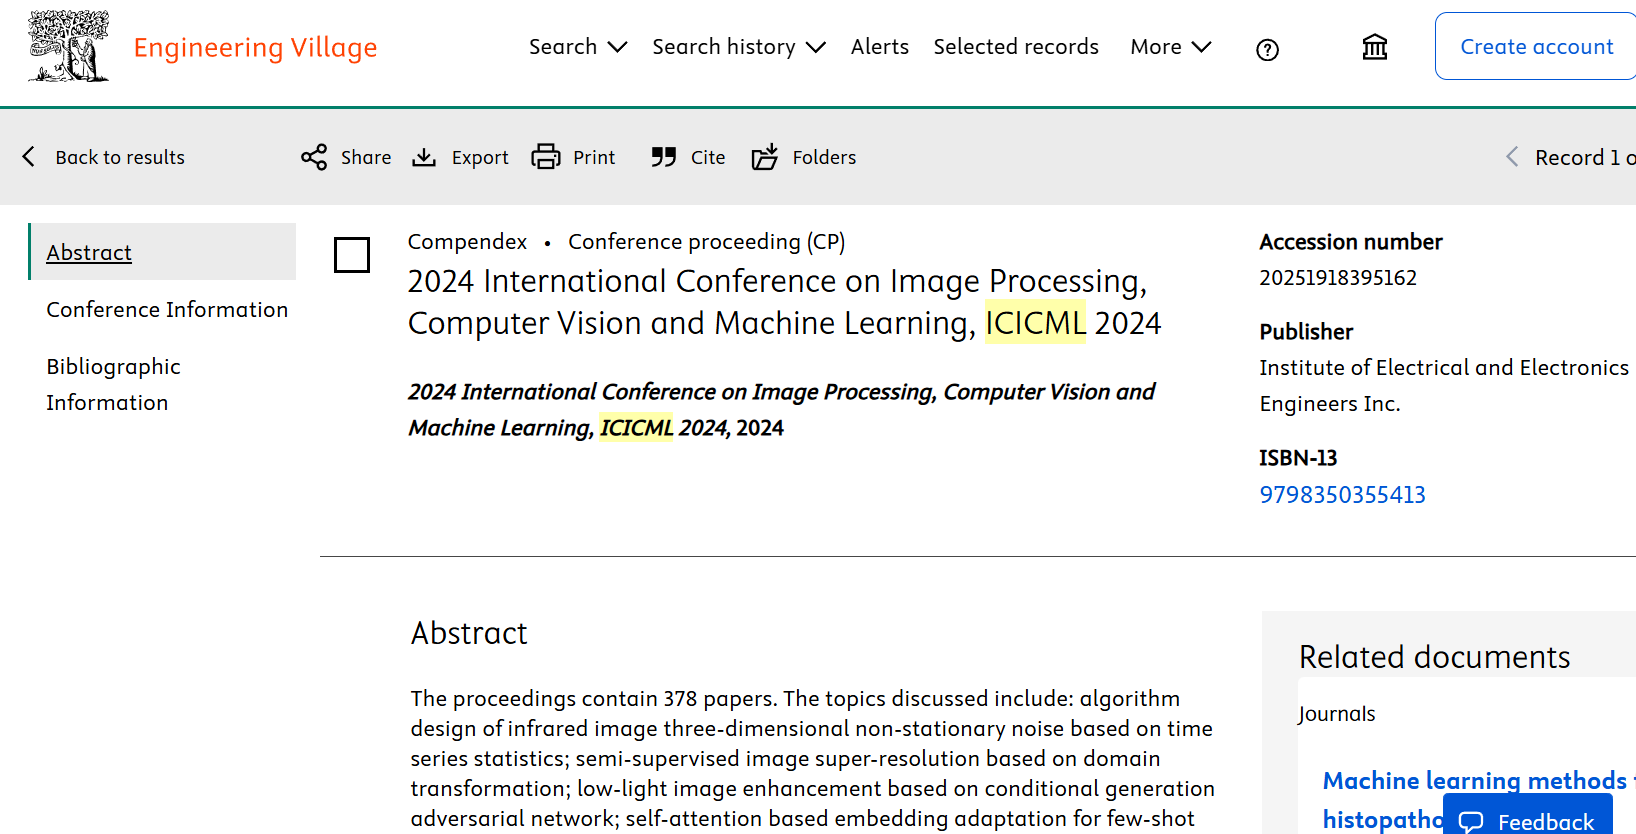Click the Export download icon
The height and width of the screenshot is (834, 1636).
click(x=424, y=157)
